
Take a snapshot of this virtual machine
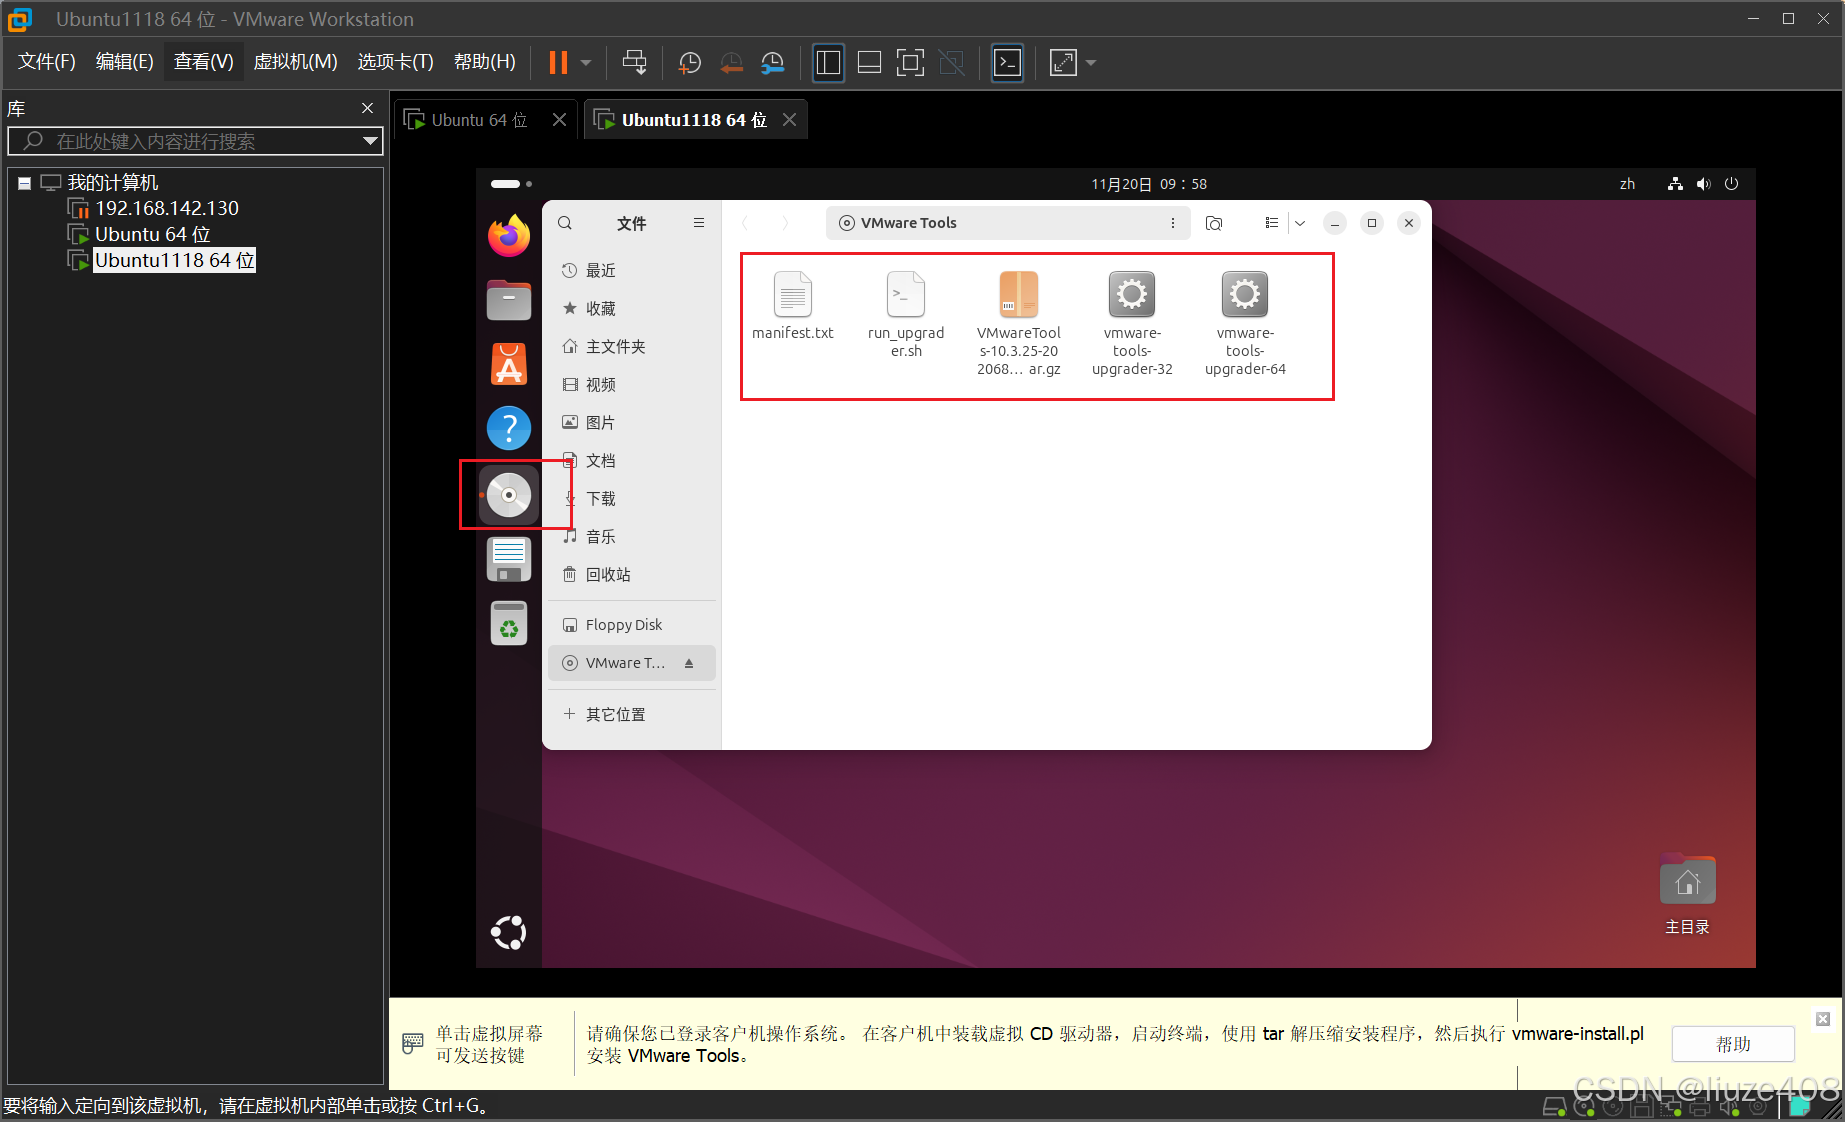(690, 63)
